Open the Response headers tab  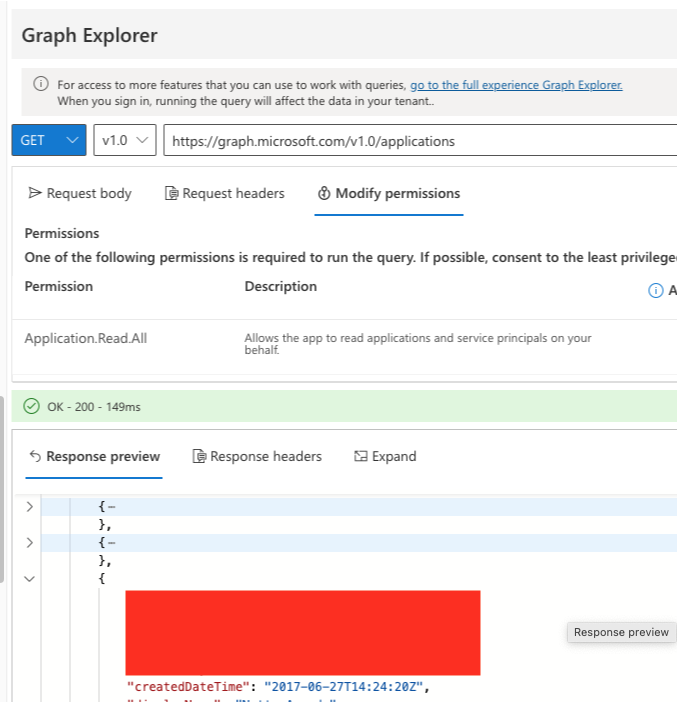(x=257, y=456)
